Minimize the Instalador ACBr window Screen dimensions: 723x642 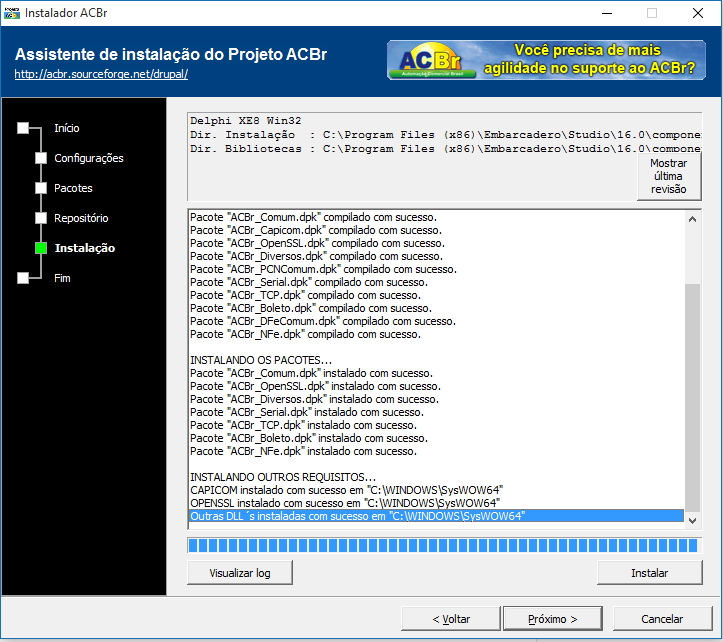[607, 13]
